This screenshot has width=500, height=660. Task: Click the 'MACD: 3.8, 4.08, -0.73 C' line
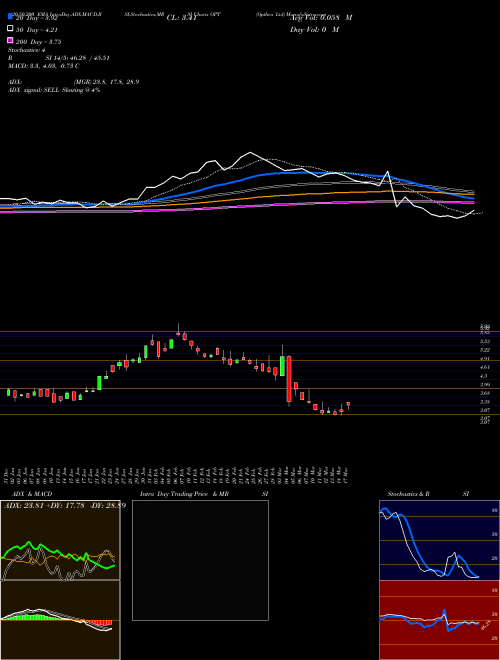coord(44,66)
